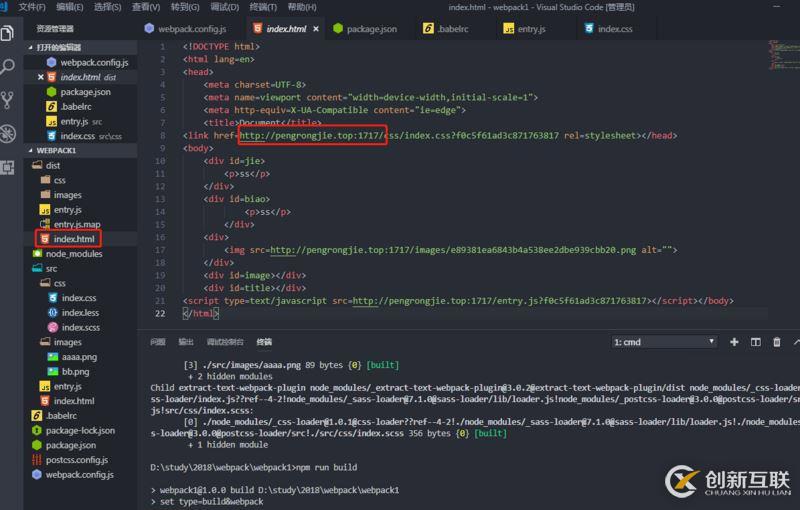Place cursor on line 22 closing html tag
Viewport: 800px width, 510px height.
coord(201,314)
